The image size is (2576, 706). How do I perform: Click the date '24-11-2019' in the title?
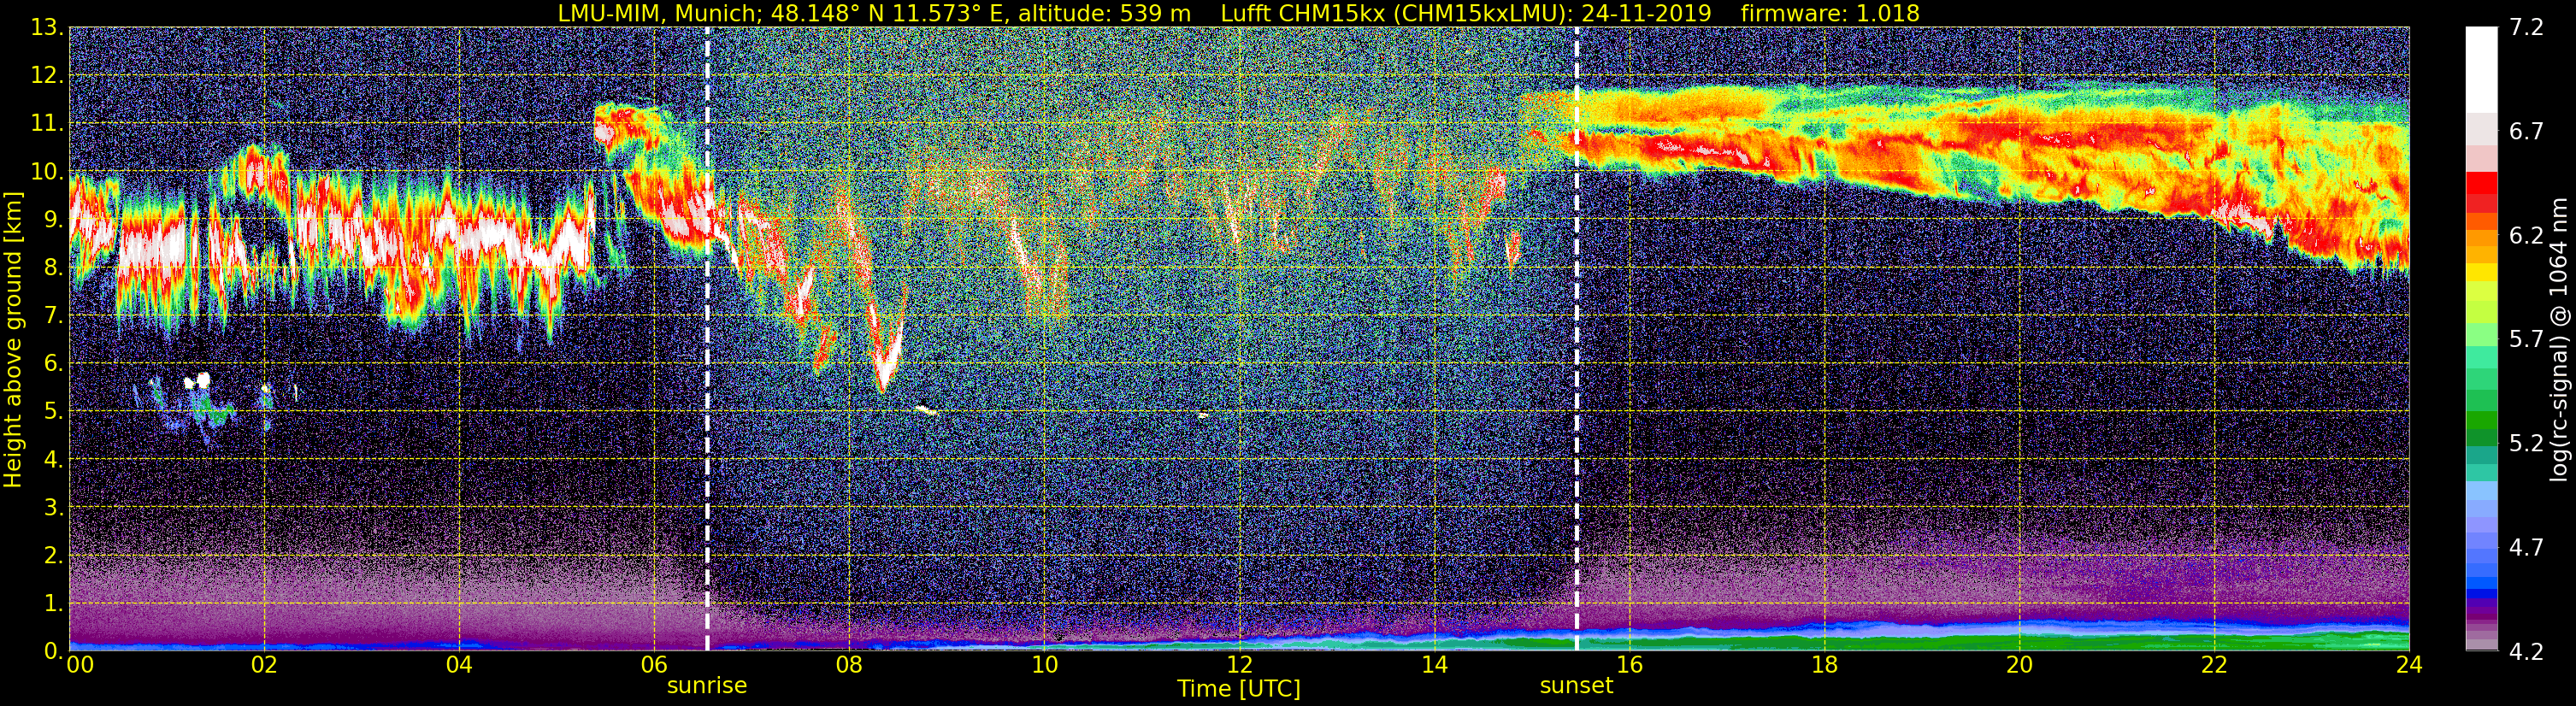(1646, 13)
